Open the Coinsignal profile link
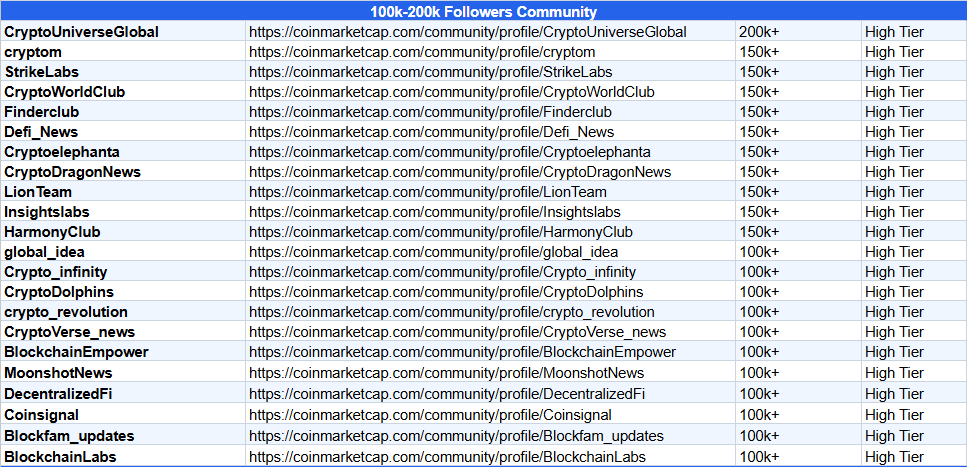967x467 pixels. coord(430,415)
